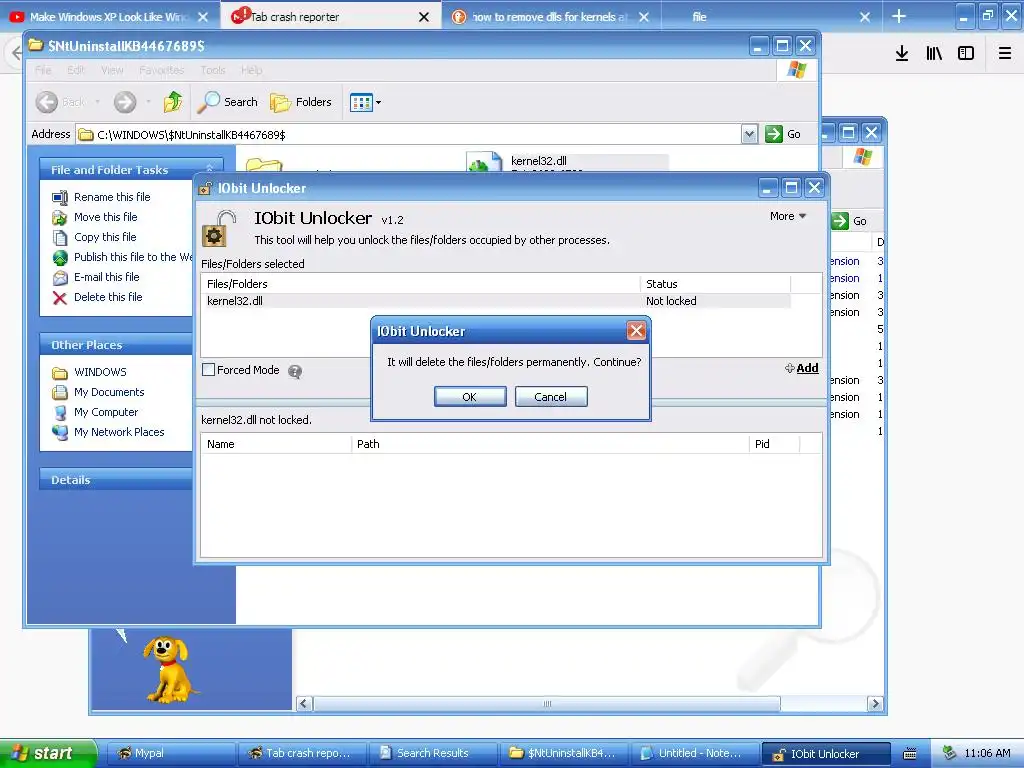This screenshot has width=1024, height=768.
Task: Switch to Untitled - Notepad taskbar item
Action: click(x=695, y=753)
